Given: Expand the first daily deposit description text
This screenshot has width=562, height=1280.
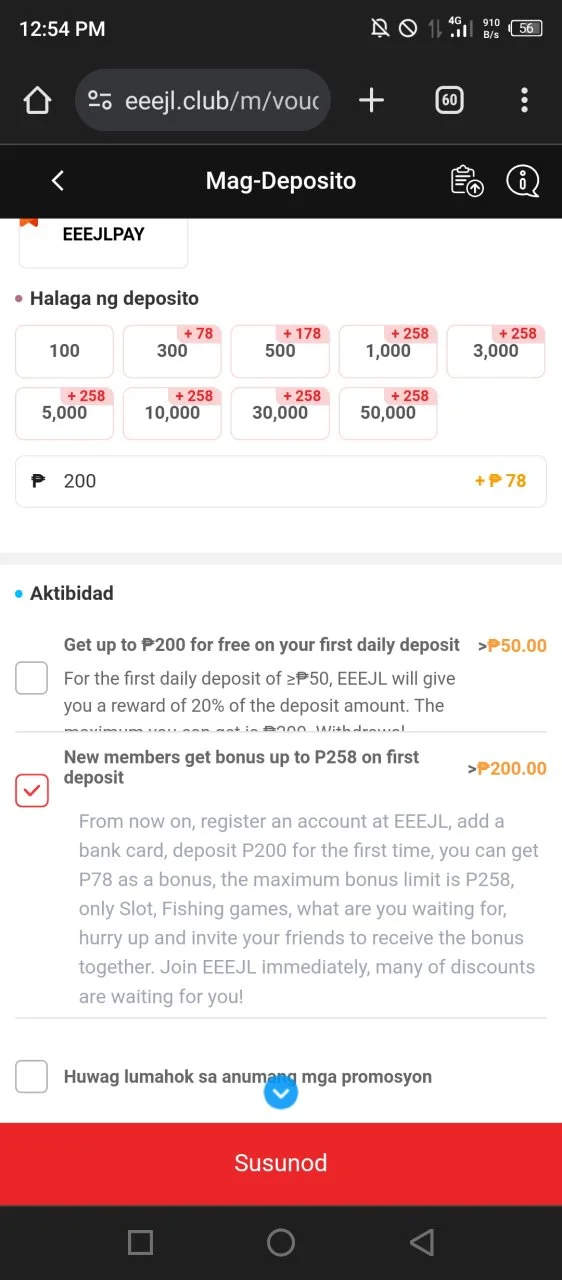Looking at the screenshot, I should pyautogui.click(x=260, y=692).
